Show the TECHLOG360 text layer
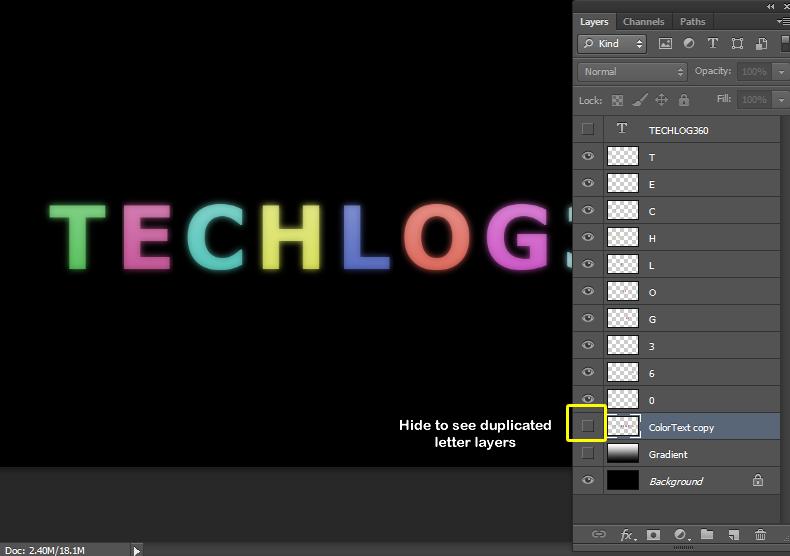This screenshot has width=790, height=556. click(587, 129)
